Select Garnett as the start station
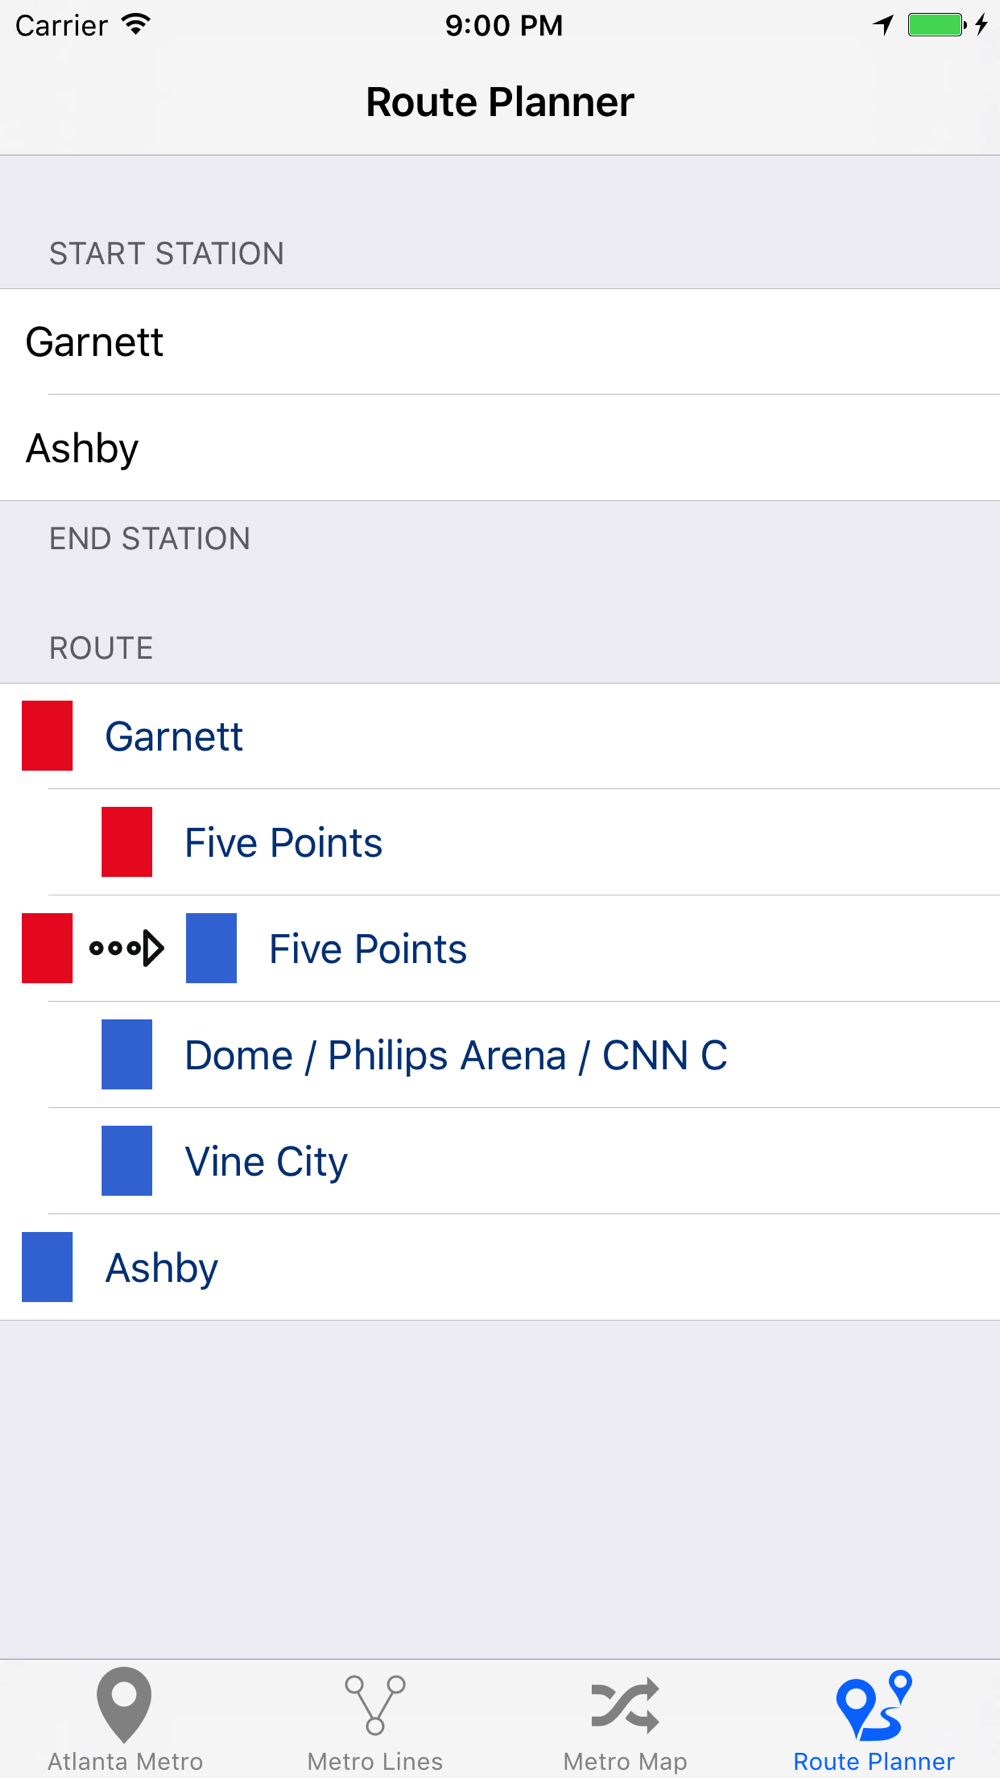Screen dimensions: 1000x1778 [x=95, y=342]
